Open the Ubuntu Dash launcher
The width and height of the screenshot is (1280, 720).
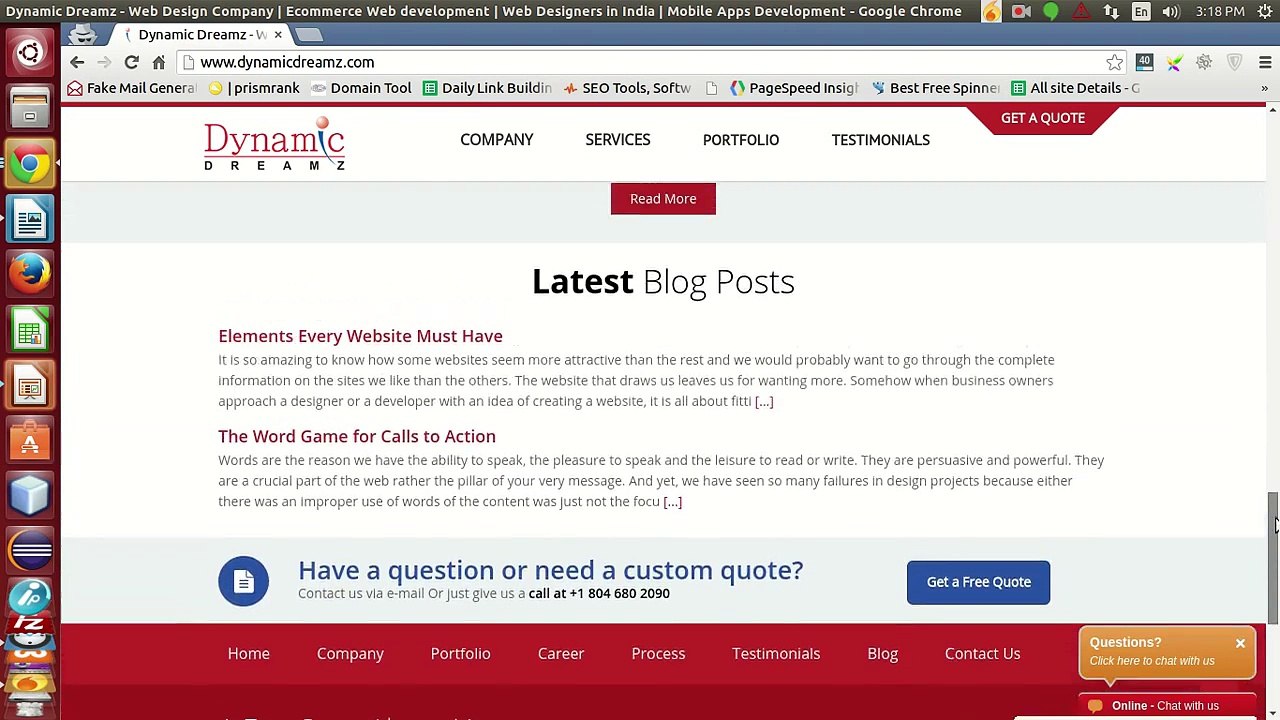[30, 52]
